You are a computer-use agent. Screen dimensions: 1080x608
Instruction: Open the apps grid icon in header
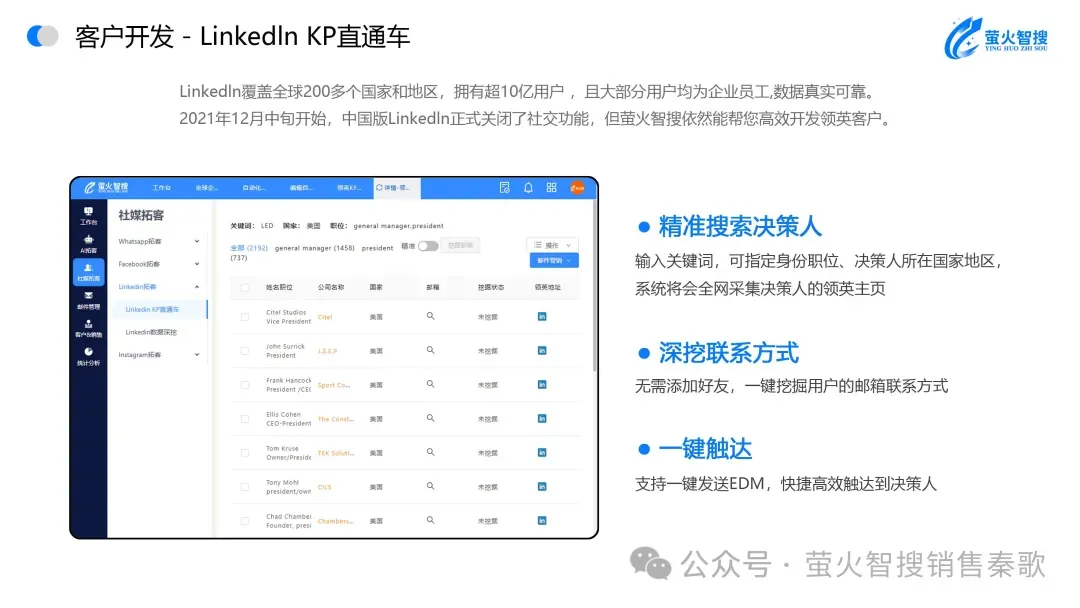coord(552,188)
